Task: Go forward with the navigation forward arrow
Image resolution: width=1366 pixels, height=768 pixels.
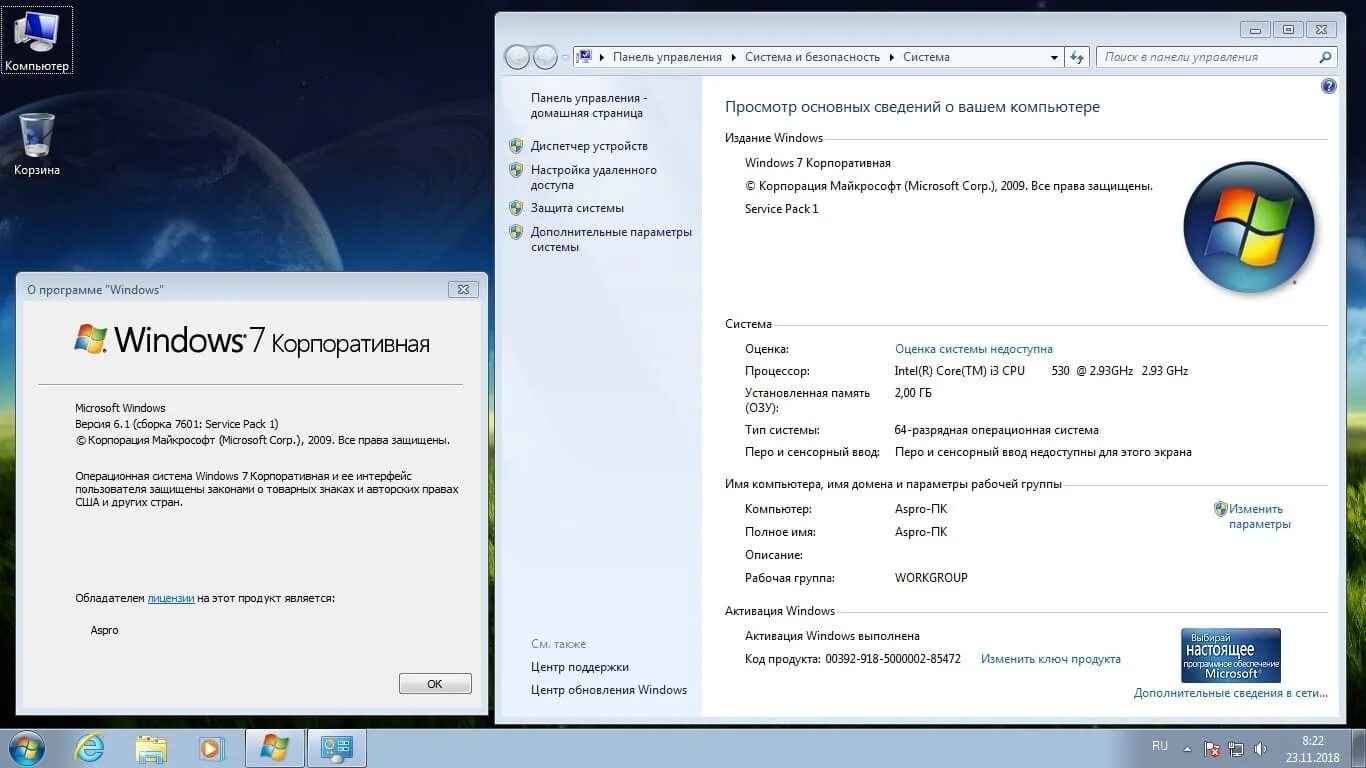Action: 545,57
